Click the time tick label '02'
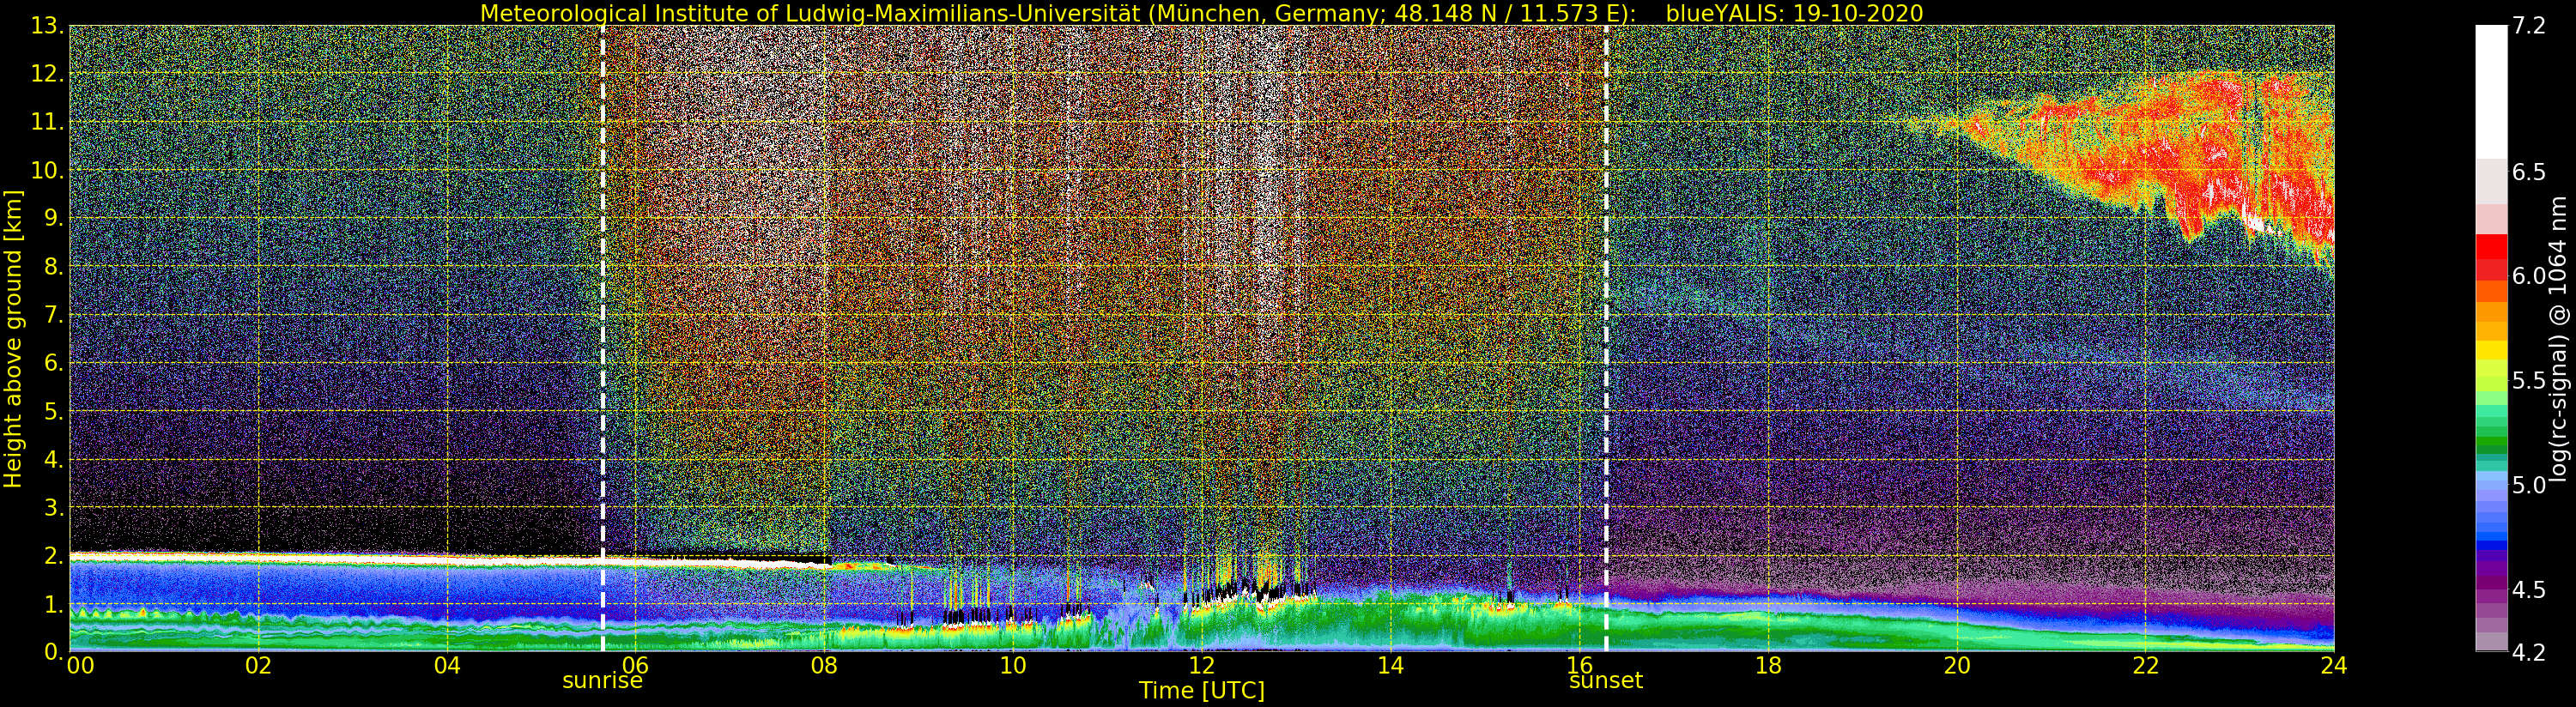Screen dimensions: 2576x707 (x=258, y=665)
